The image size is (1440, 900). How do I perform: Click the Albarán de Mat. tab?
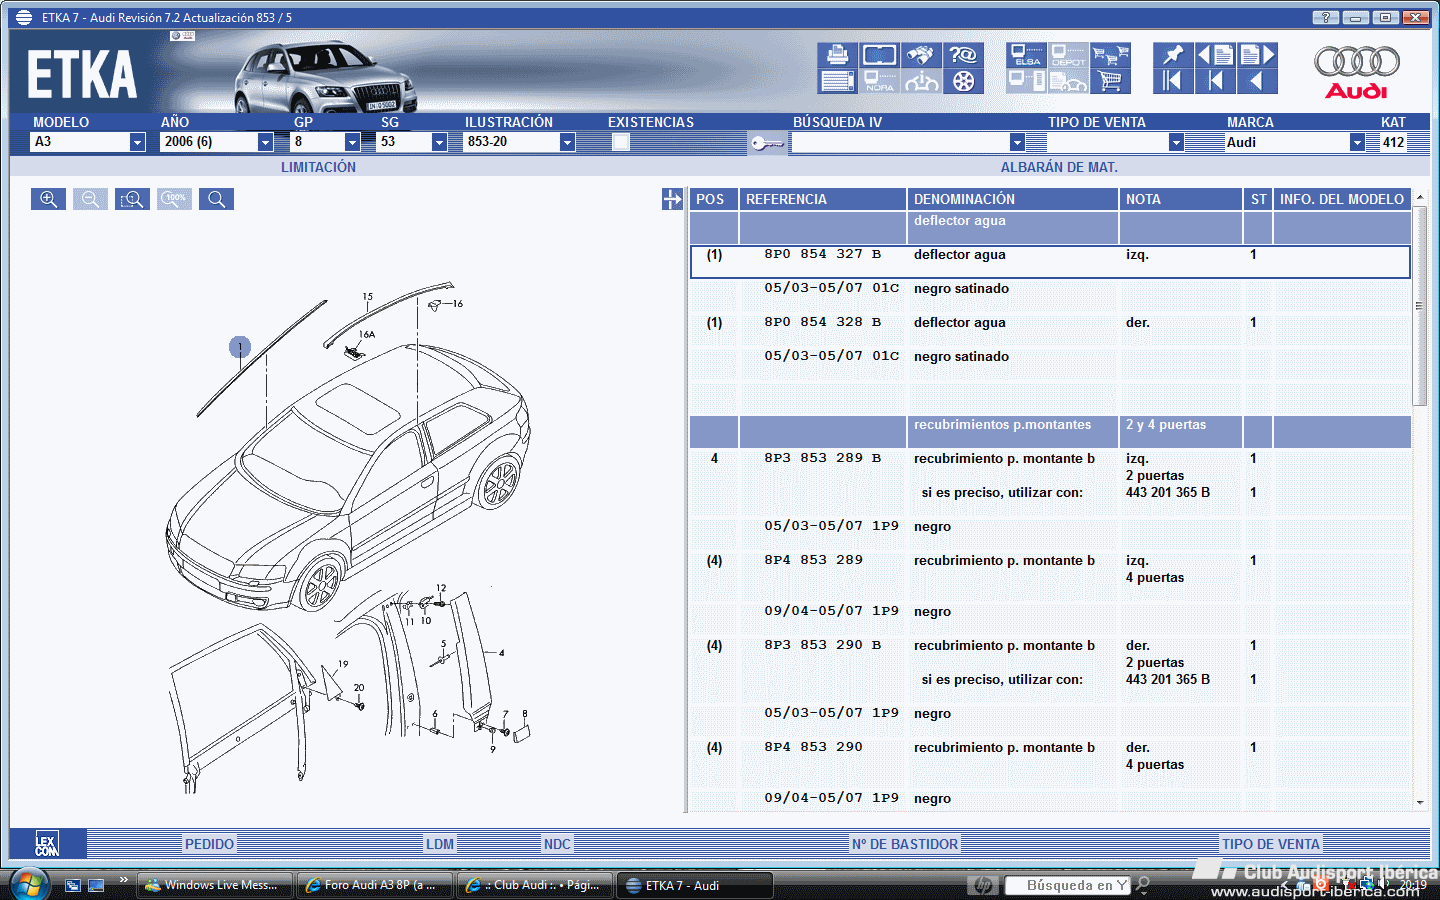tap(1059, 167)
